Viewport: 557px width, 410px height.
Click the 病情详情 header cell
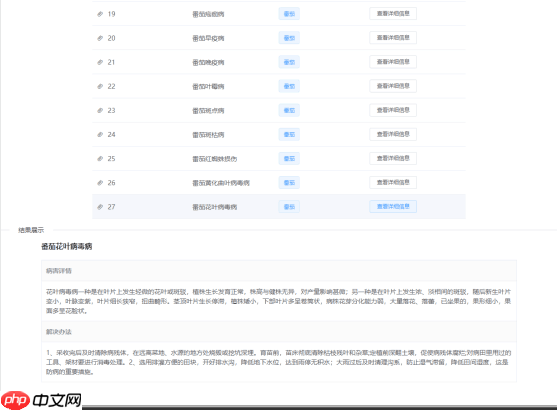tap(279, 271)
